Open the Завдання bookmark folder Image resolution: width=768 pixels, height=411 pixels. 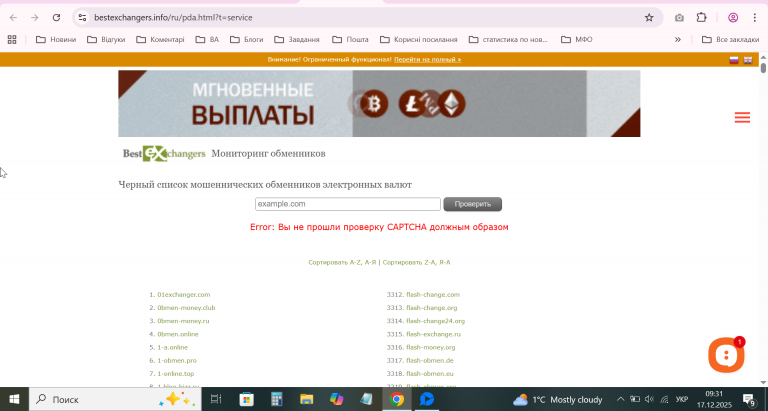pyautogui.click(x=297, y=40)
